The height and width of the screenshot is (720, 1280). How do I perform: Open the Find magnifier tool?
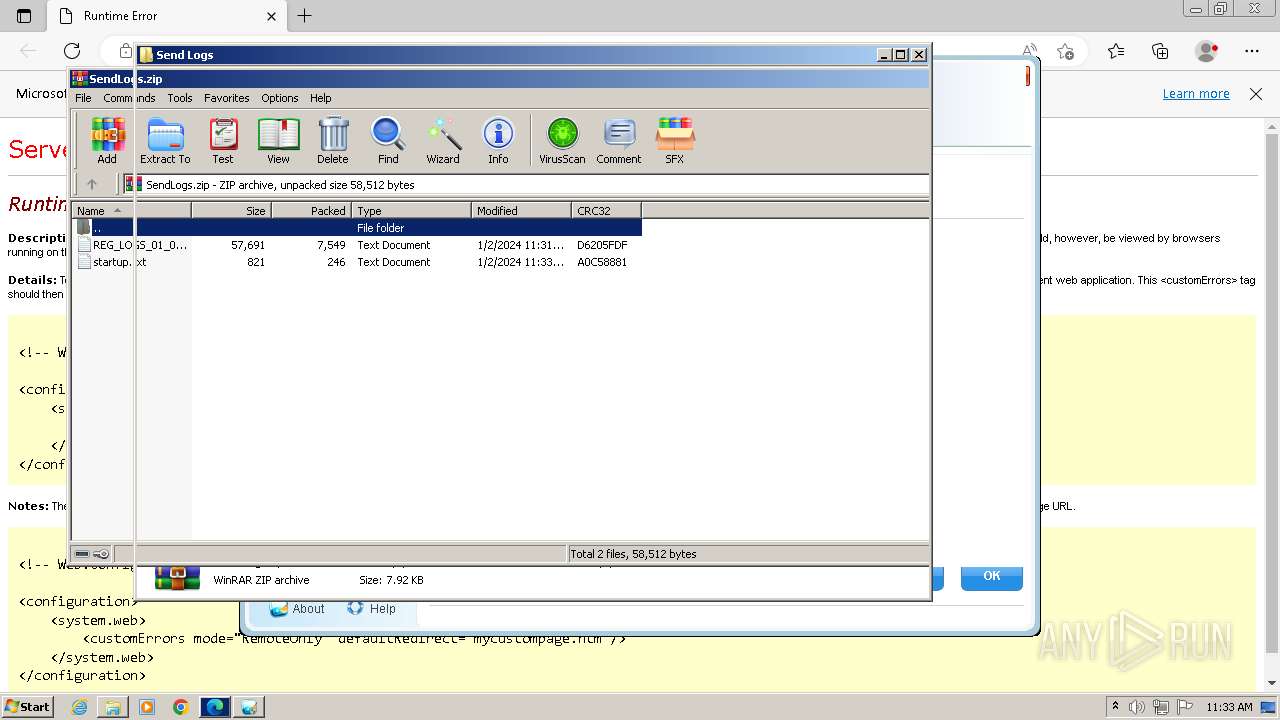[388, 140]
